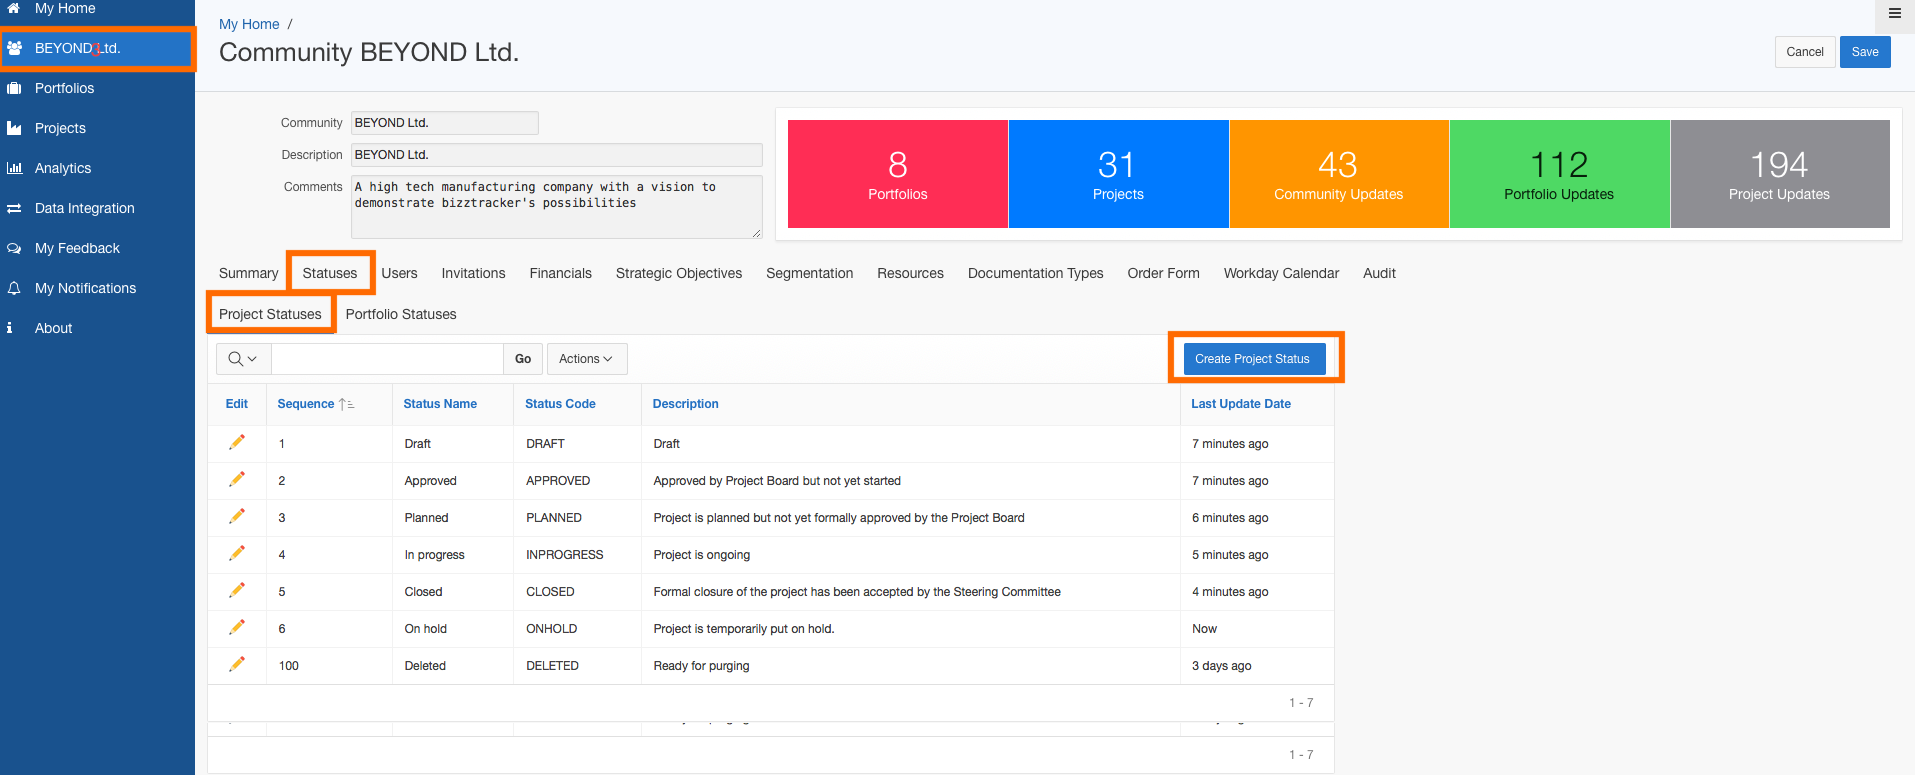Switch to the Users tab
1915x775 pixels.
point(399,273)
